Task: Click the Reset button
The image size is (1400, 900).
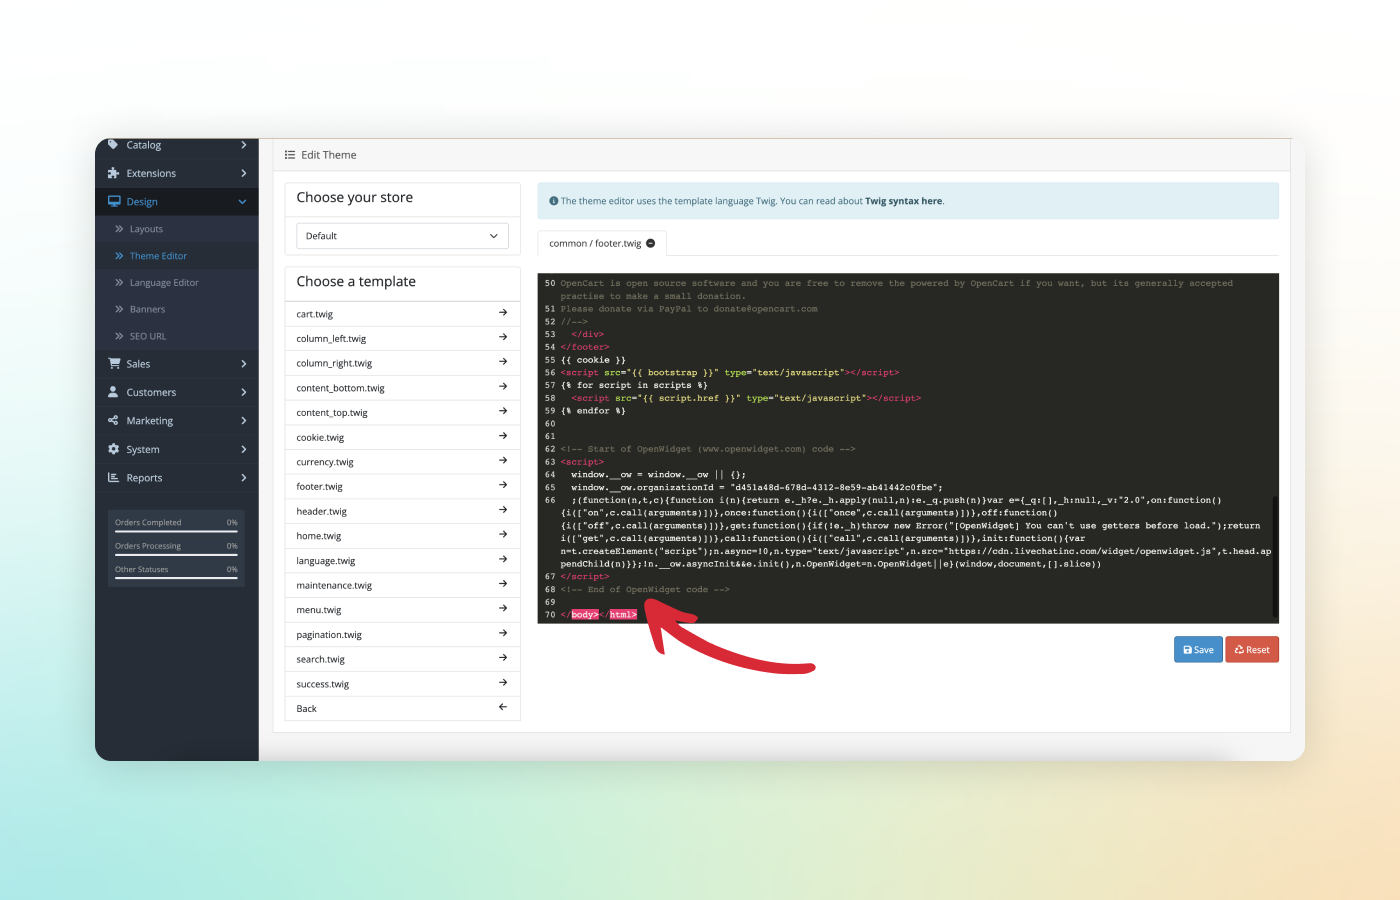Action: click(x=1252, y=650)
